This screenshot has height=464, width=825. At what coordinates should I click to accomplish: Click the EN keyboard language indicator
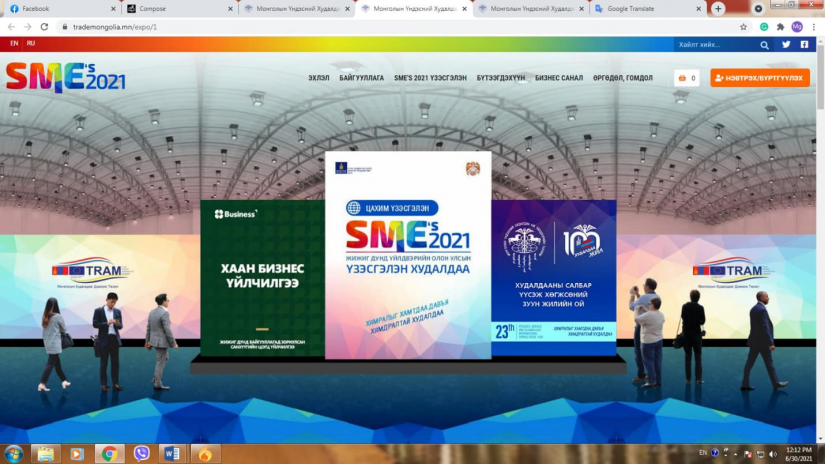tap(703, 452)
